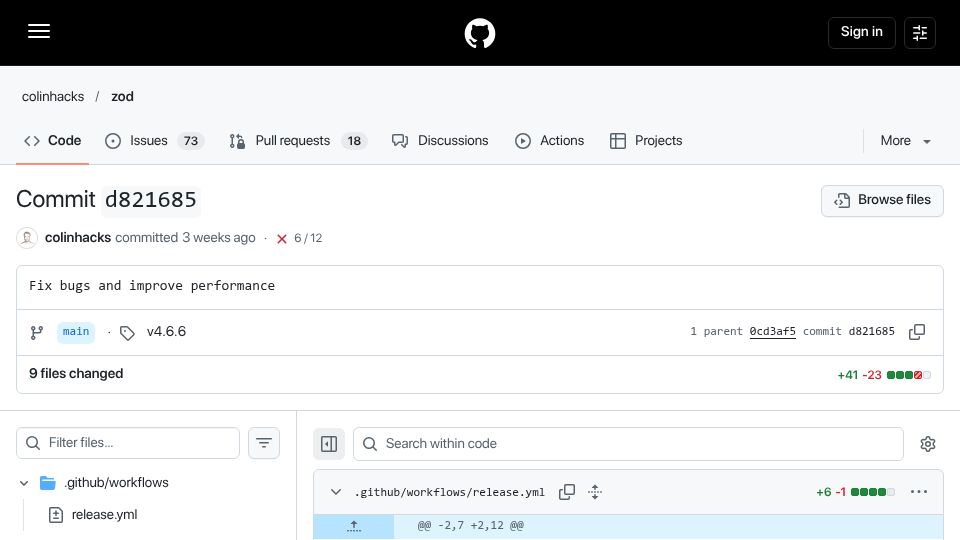The width and height of the screenshot is (960, 540).
Task: Open the main branch label
Action: coord(76,332)
